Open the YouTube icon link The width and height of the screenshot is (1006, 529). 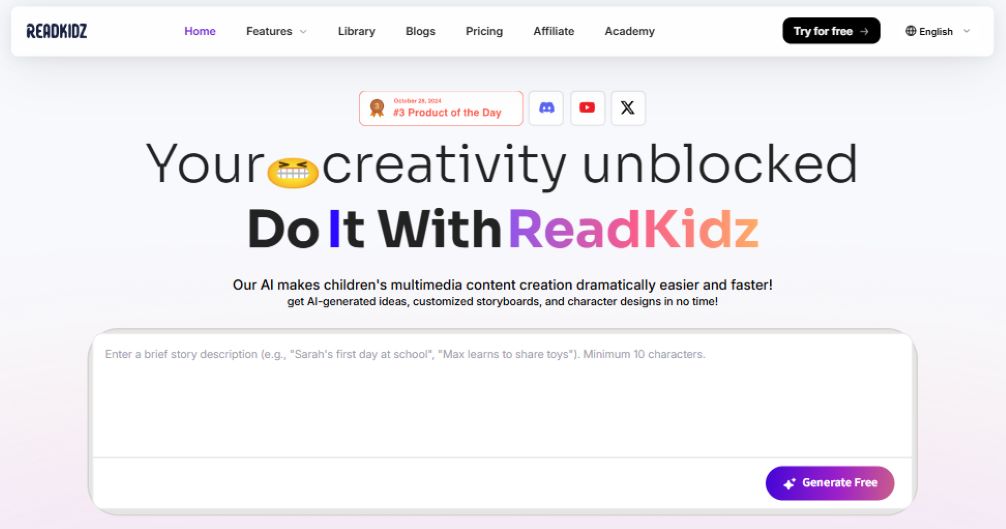[x=587, y=108]
